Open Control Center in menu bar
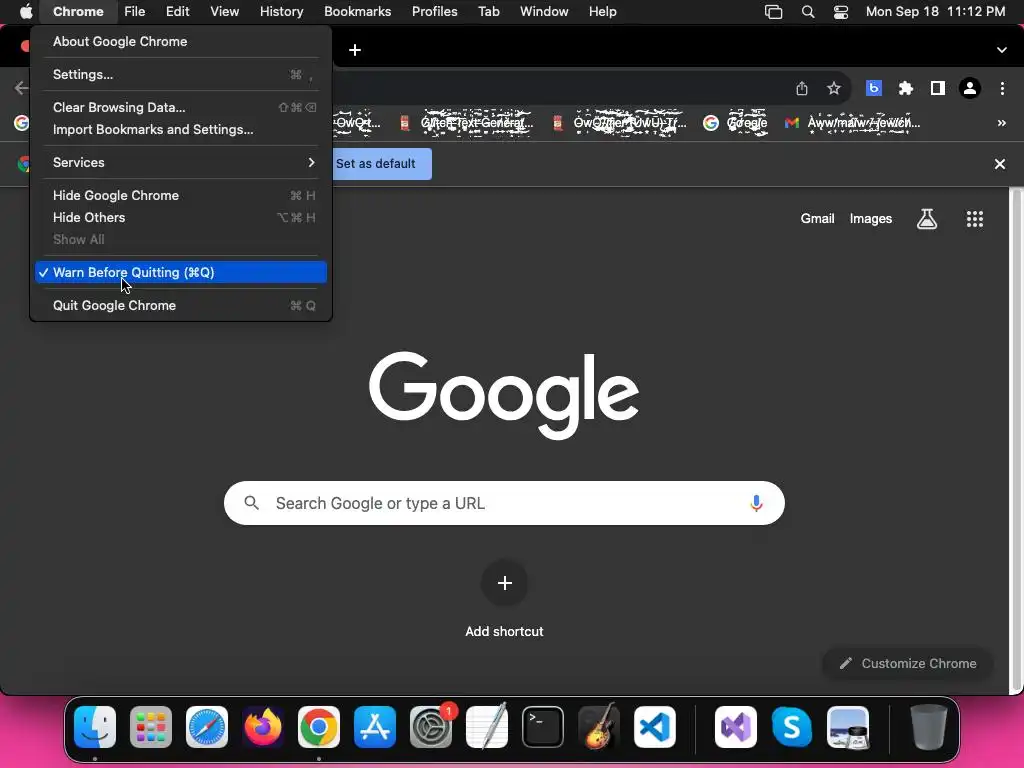Screen dimensions: 1024x768 tap(840, 12)
